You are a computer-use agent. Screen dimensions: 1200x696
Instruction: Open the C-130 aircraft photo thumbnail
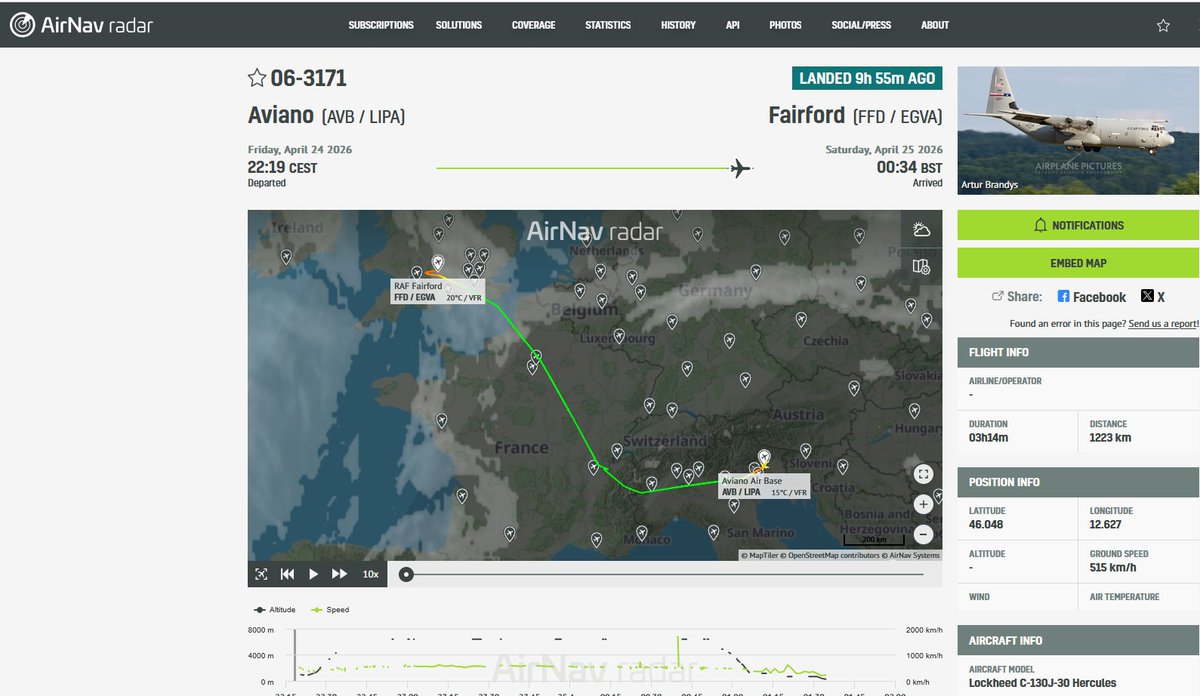click(x=1078, y=130)
